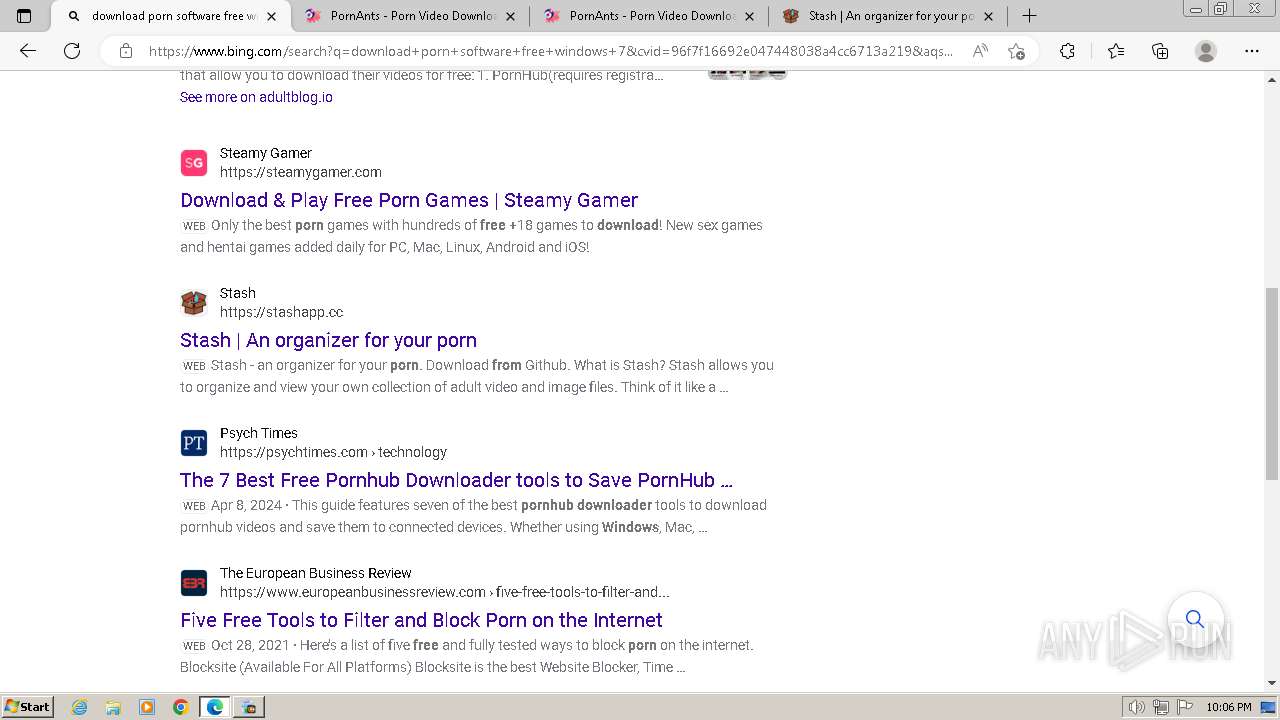The height and width of the screenshot is (720, 1280).
Task: Close the Bing search tab
Action: click(x=271, y=16)
